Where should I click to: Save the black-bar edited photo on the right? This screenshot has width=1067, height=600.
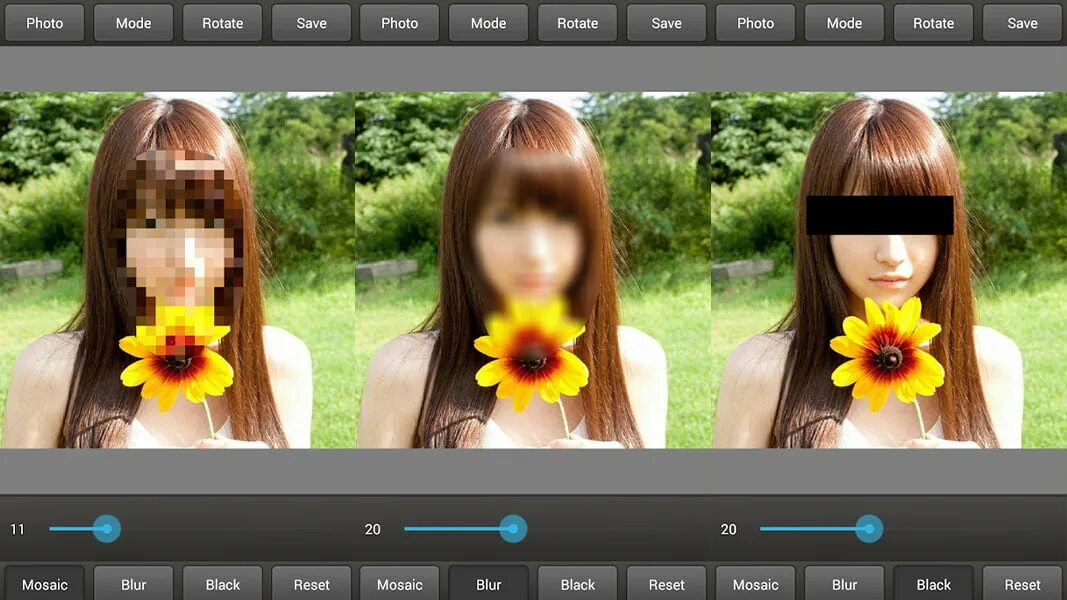tap(1022, 23)
